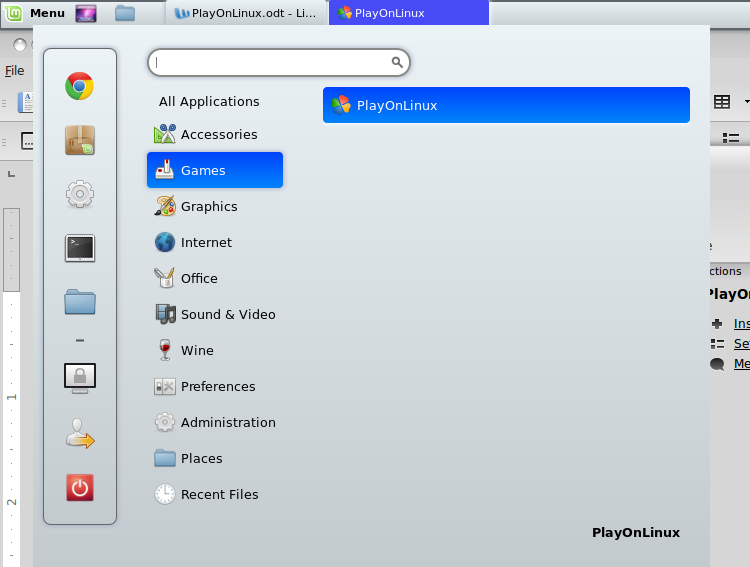Open the Wine category
Image resolution: width=750 pixels, height=567 pixels.
pyautogui.click(x=215, y=350)
